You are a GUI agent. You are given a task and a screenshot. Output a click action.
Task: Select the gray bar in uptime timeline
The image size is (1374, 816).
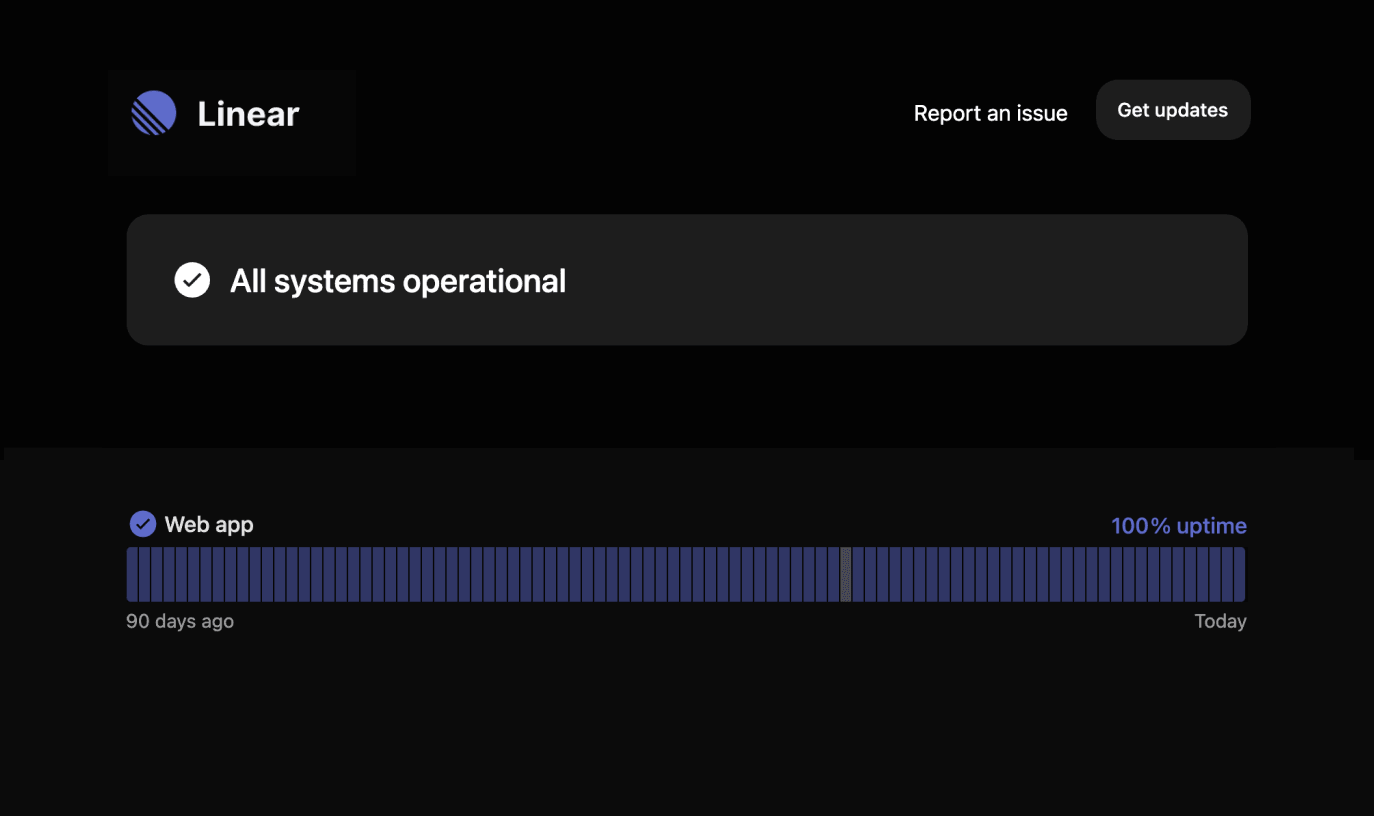[x=845, y=574]
